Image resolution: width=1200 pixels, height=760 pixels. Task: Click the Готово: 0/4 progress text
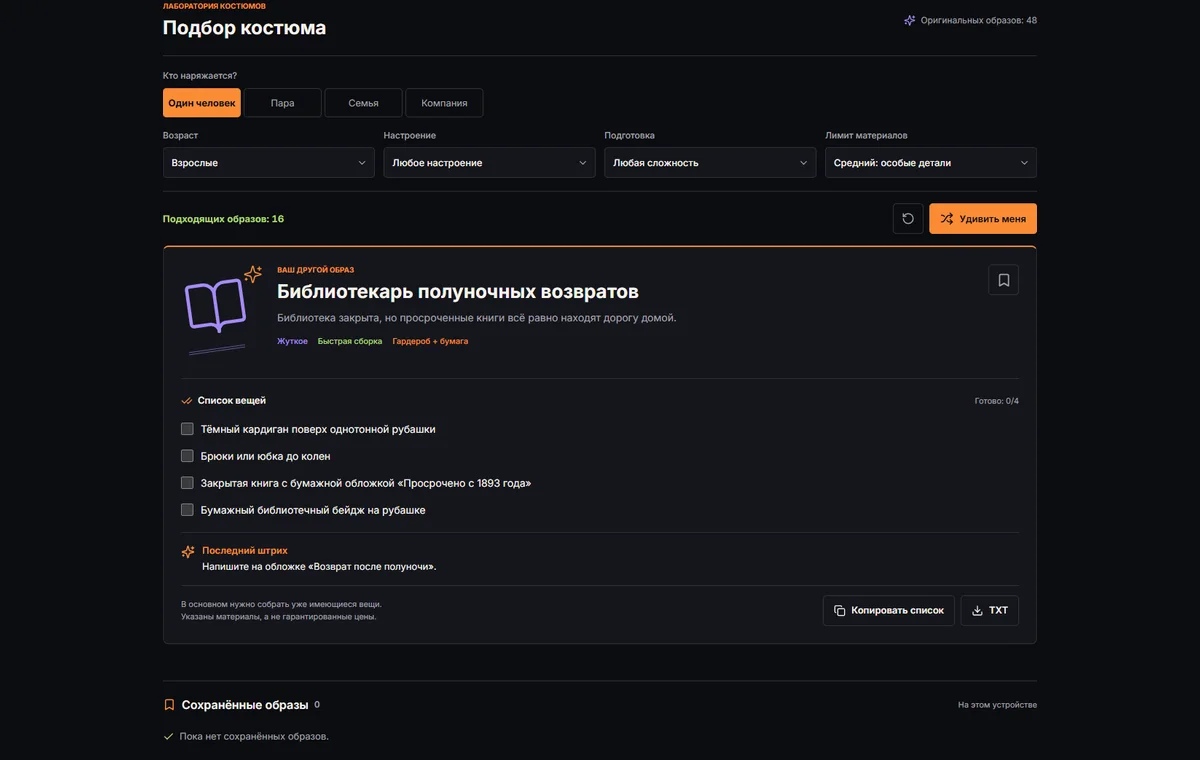[x=997, y=401]
